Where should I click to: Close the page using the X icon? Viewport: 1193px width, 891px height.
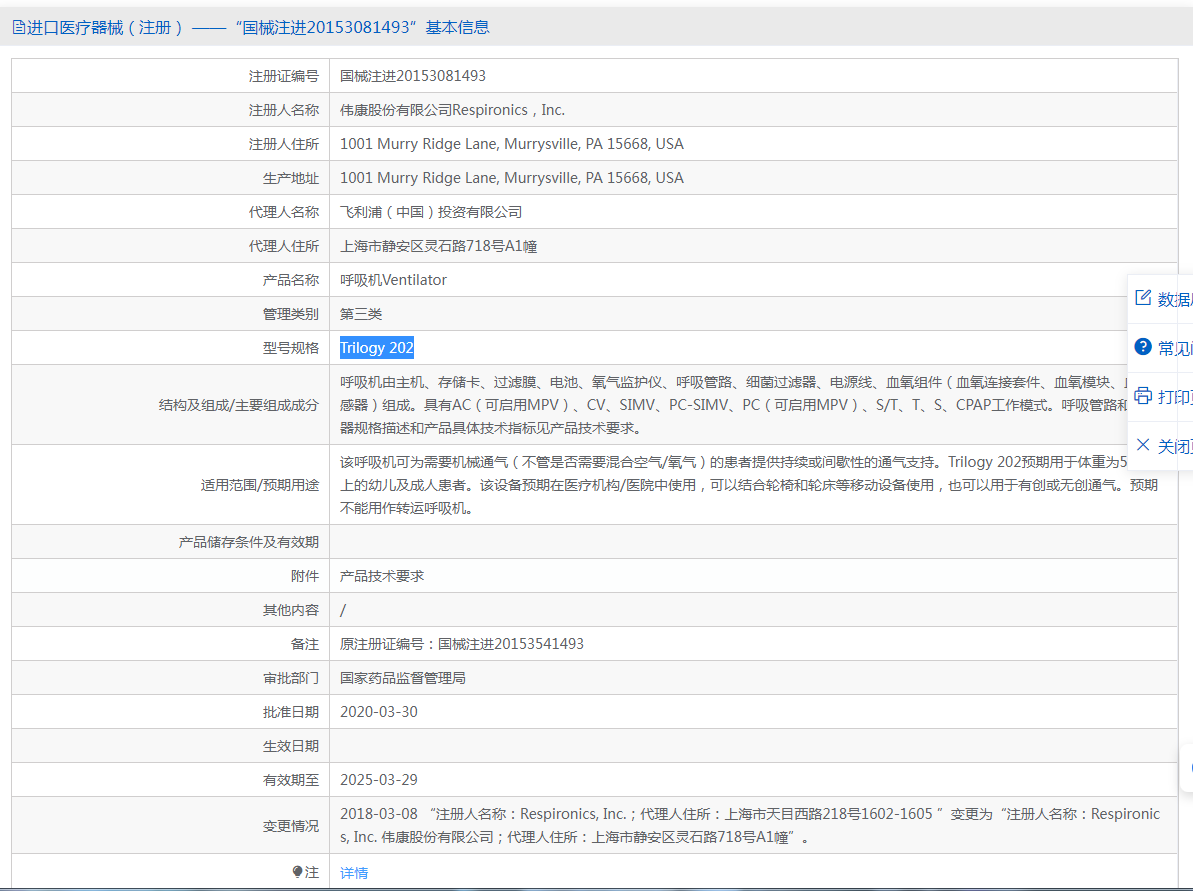coord(1143,445)
